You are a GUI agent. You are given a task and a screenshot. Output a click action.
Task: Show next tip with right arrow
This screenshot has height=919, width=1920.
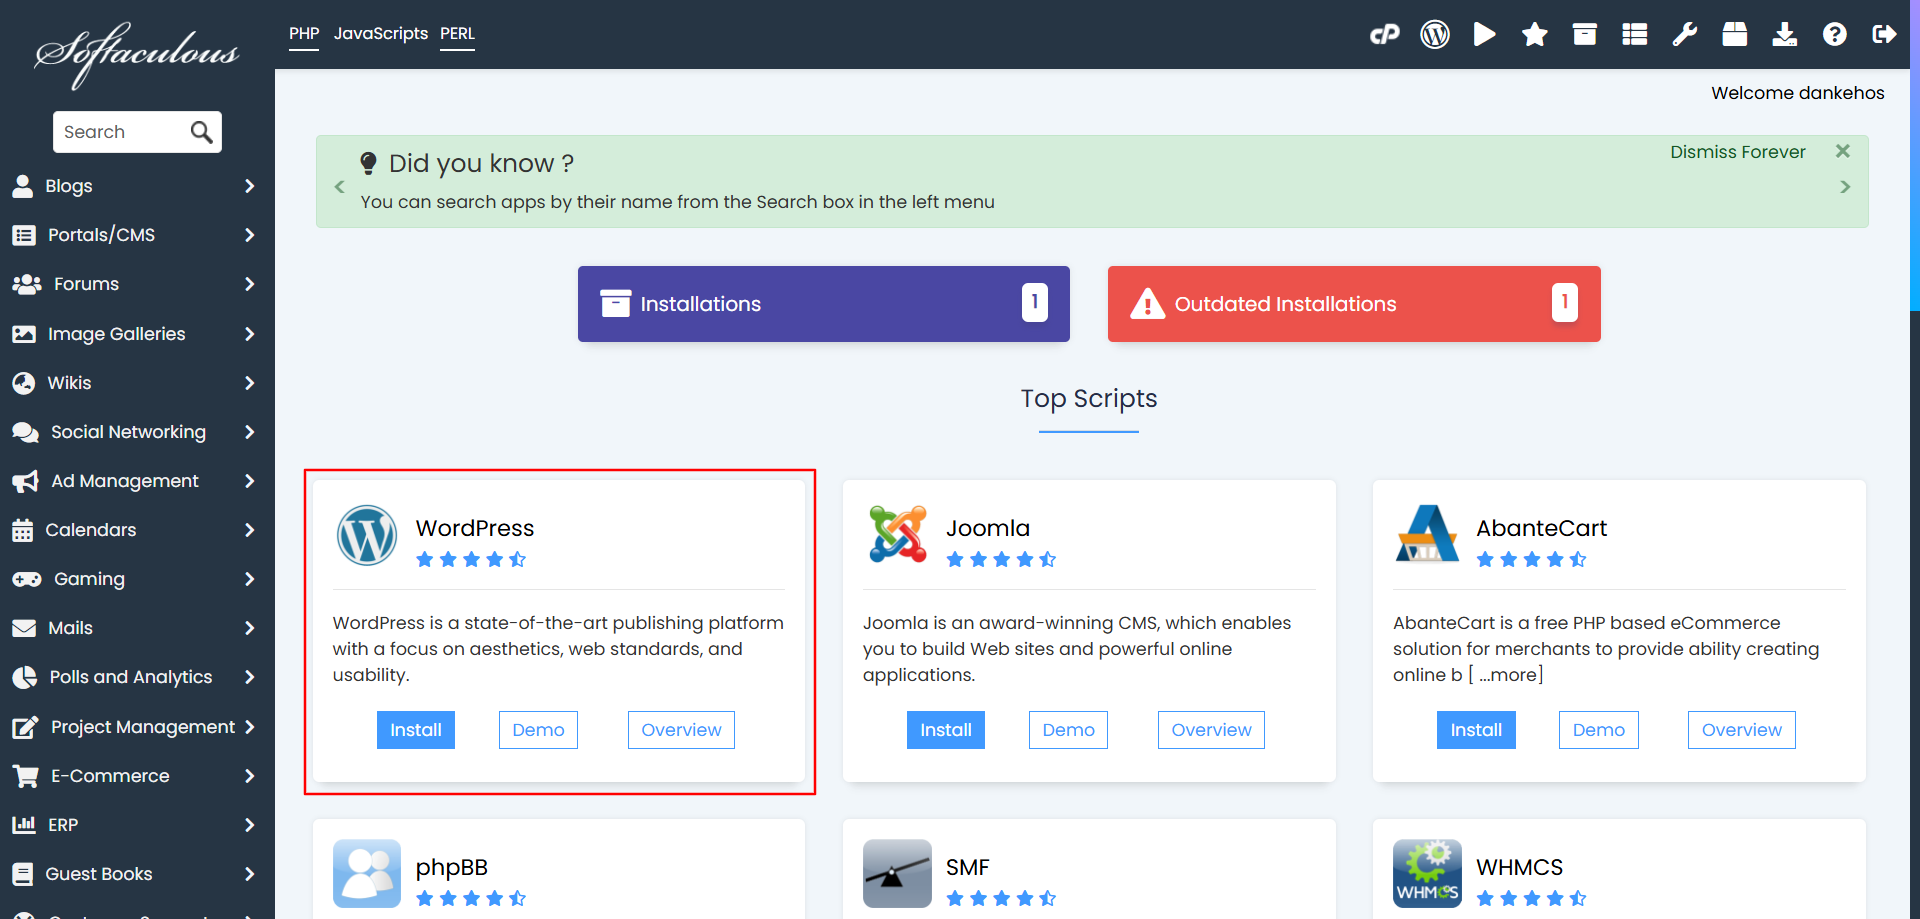pyautogui.click(x=1845, y=187)
